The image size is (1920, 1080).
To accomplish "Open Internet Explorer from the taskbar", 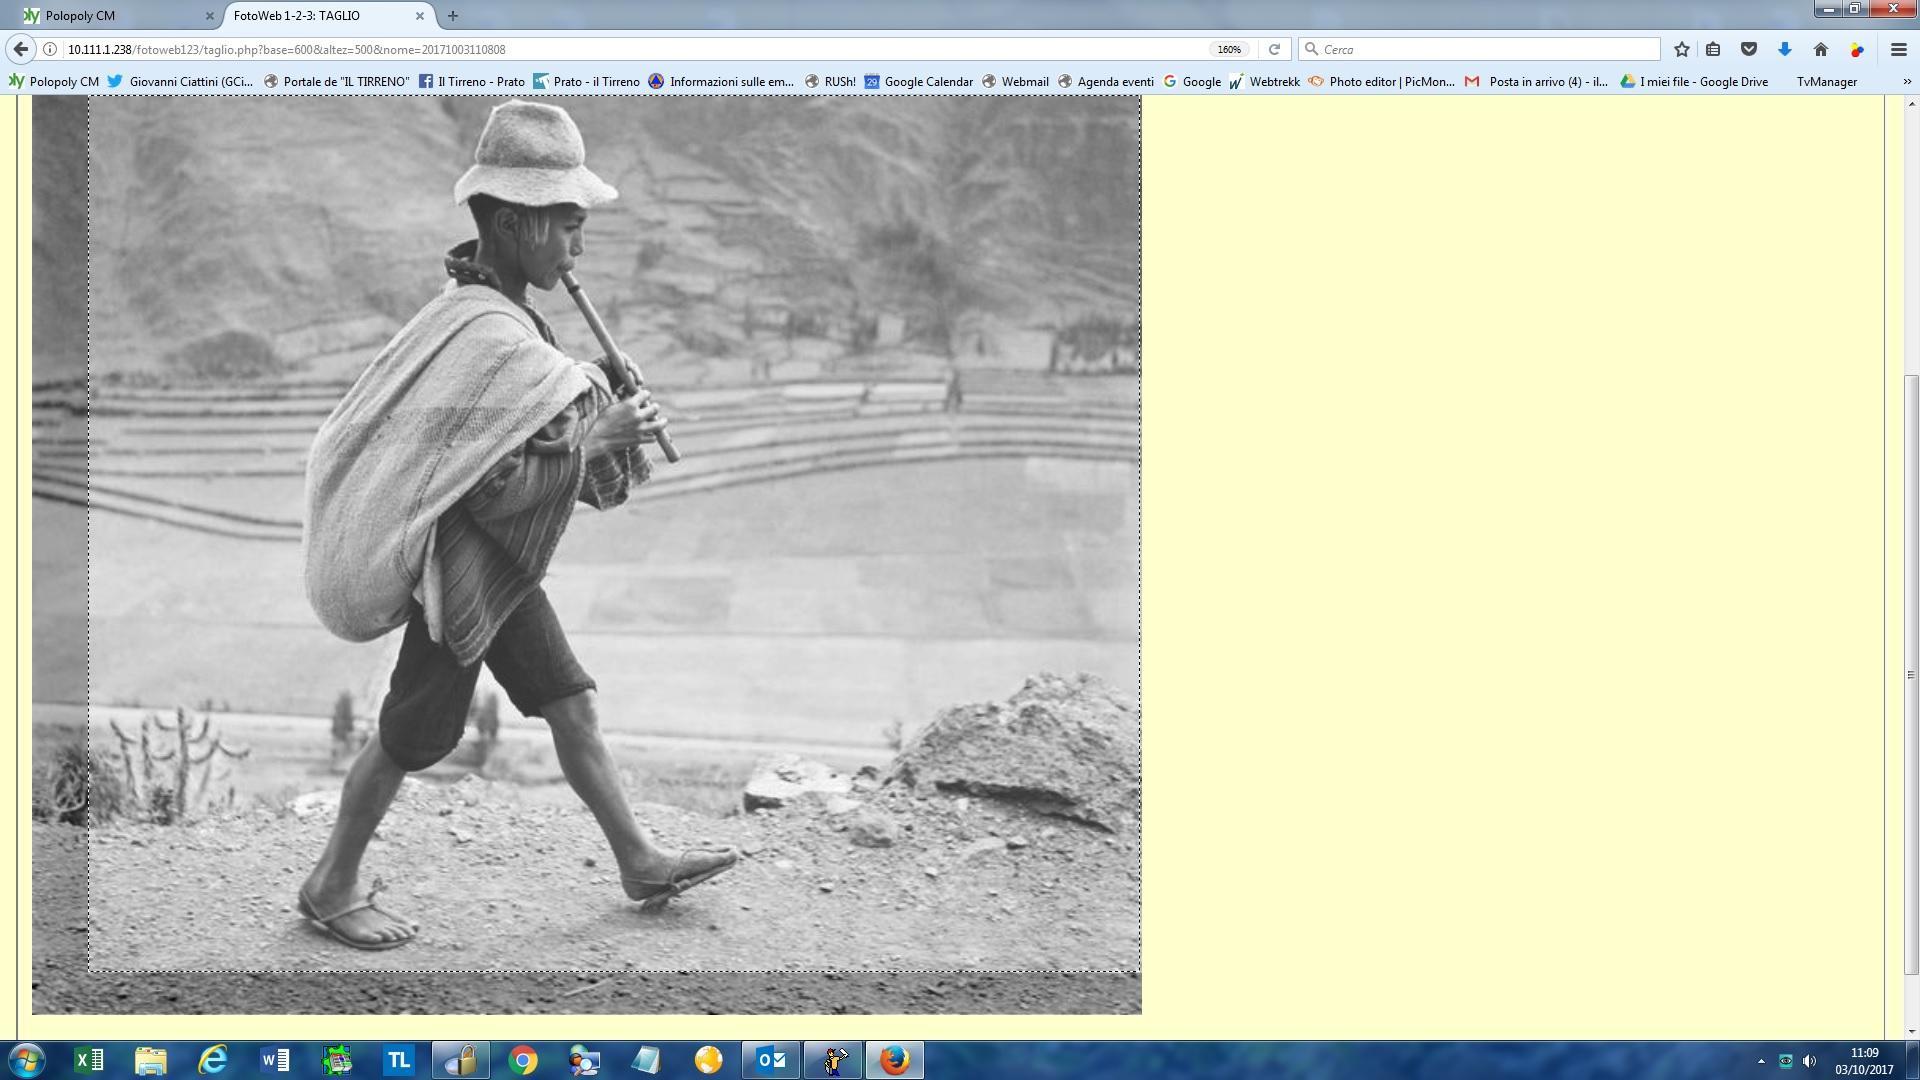I will click(213, 1060).
